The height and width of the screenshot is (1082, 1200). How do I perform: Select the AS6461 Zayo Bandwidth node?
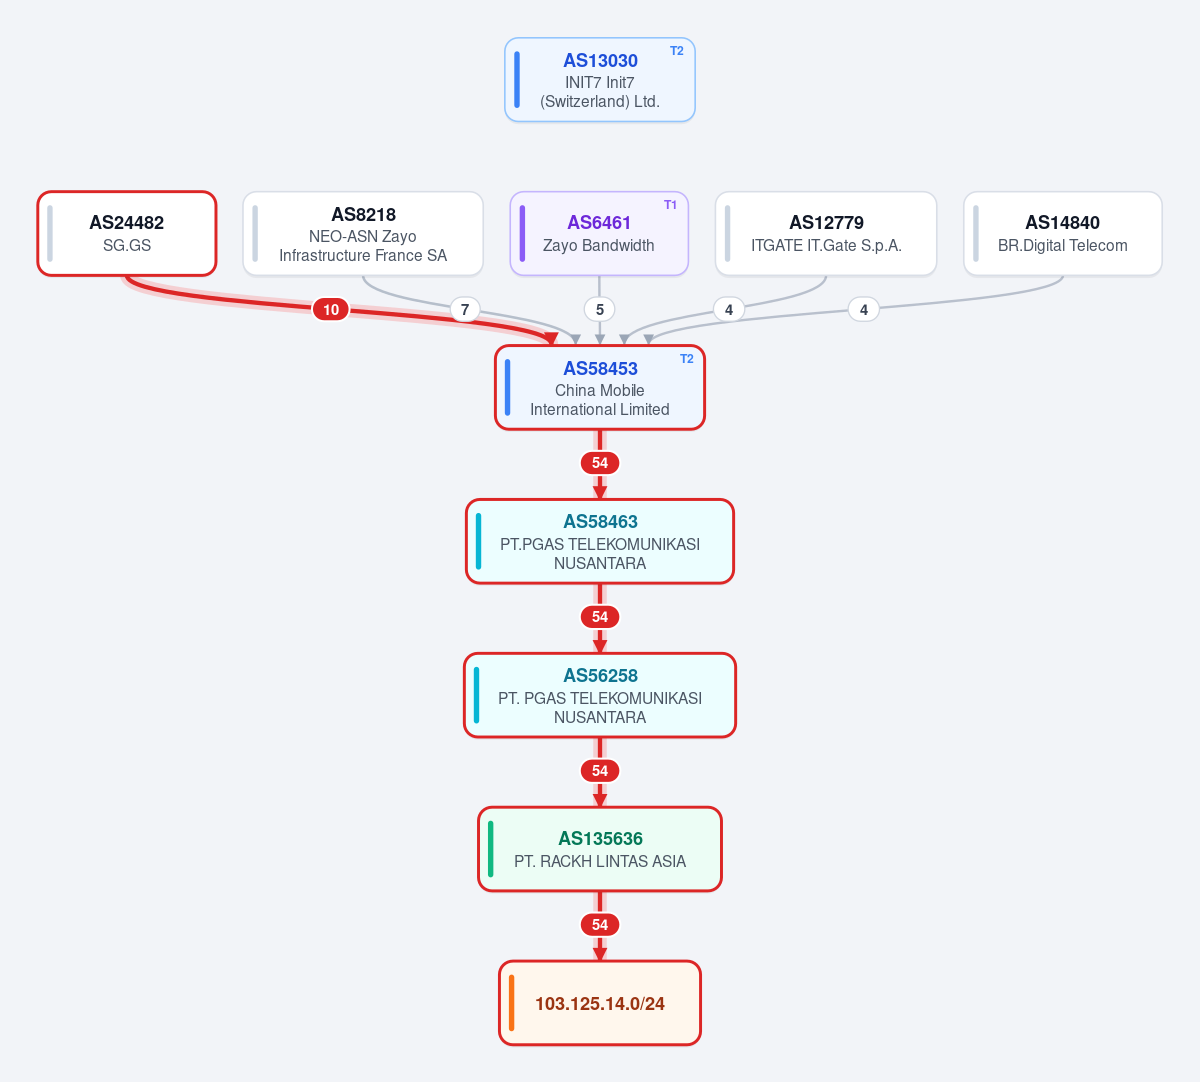pos(599,233)
